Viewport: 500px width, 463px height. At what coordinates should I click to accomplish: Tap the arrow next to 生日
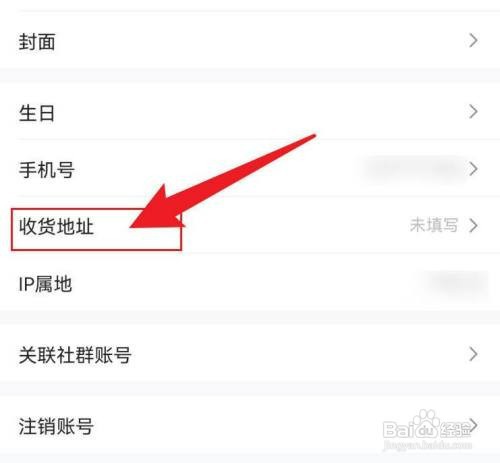[x=473, y=112]
